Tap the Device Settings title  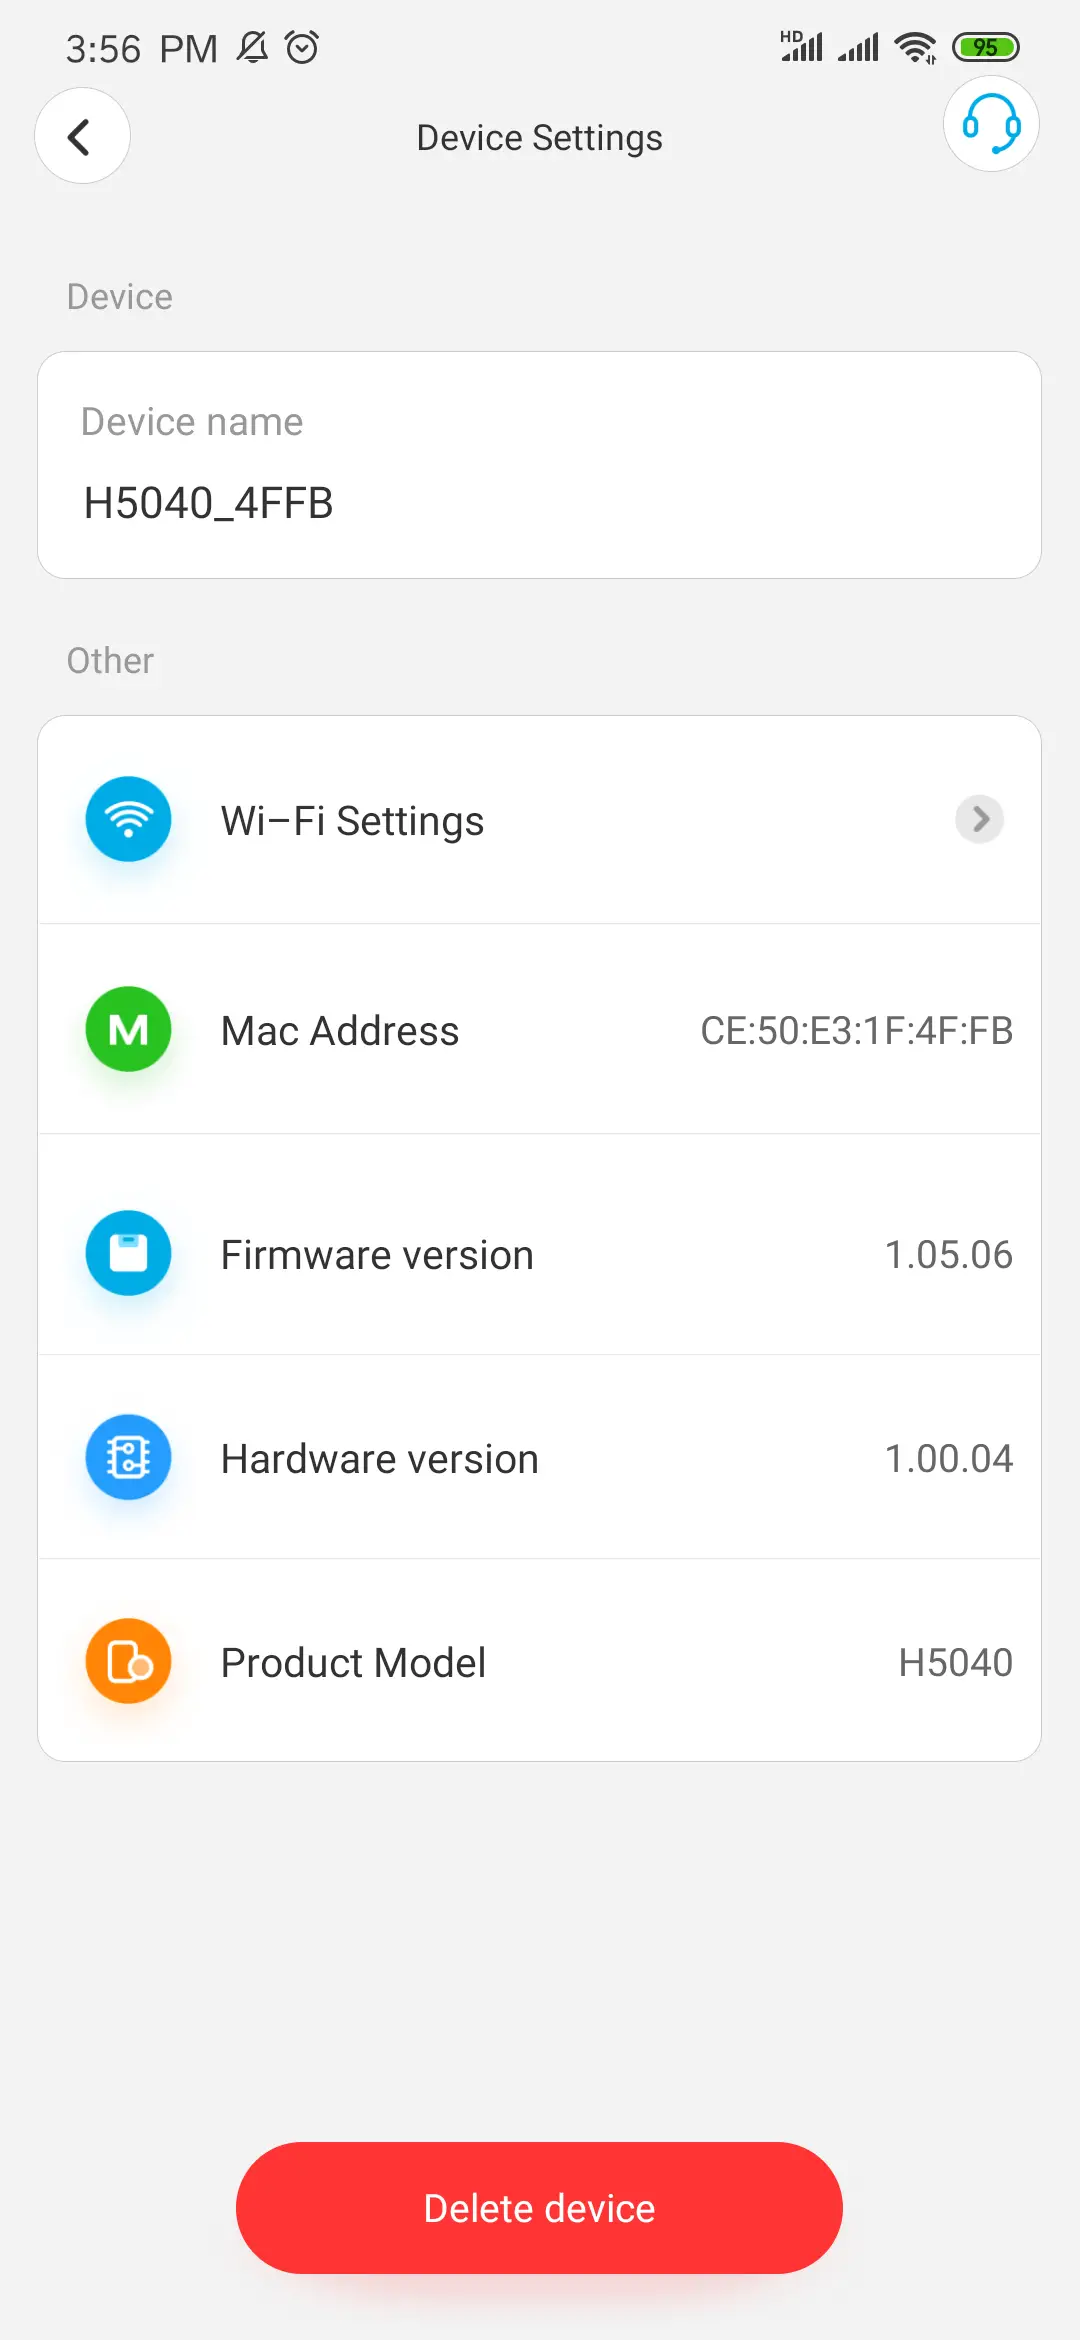[x=539, y=137]
